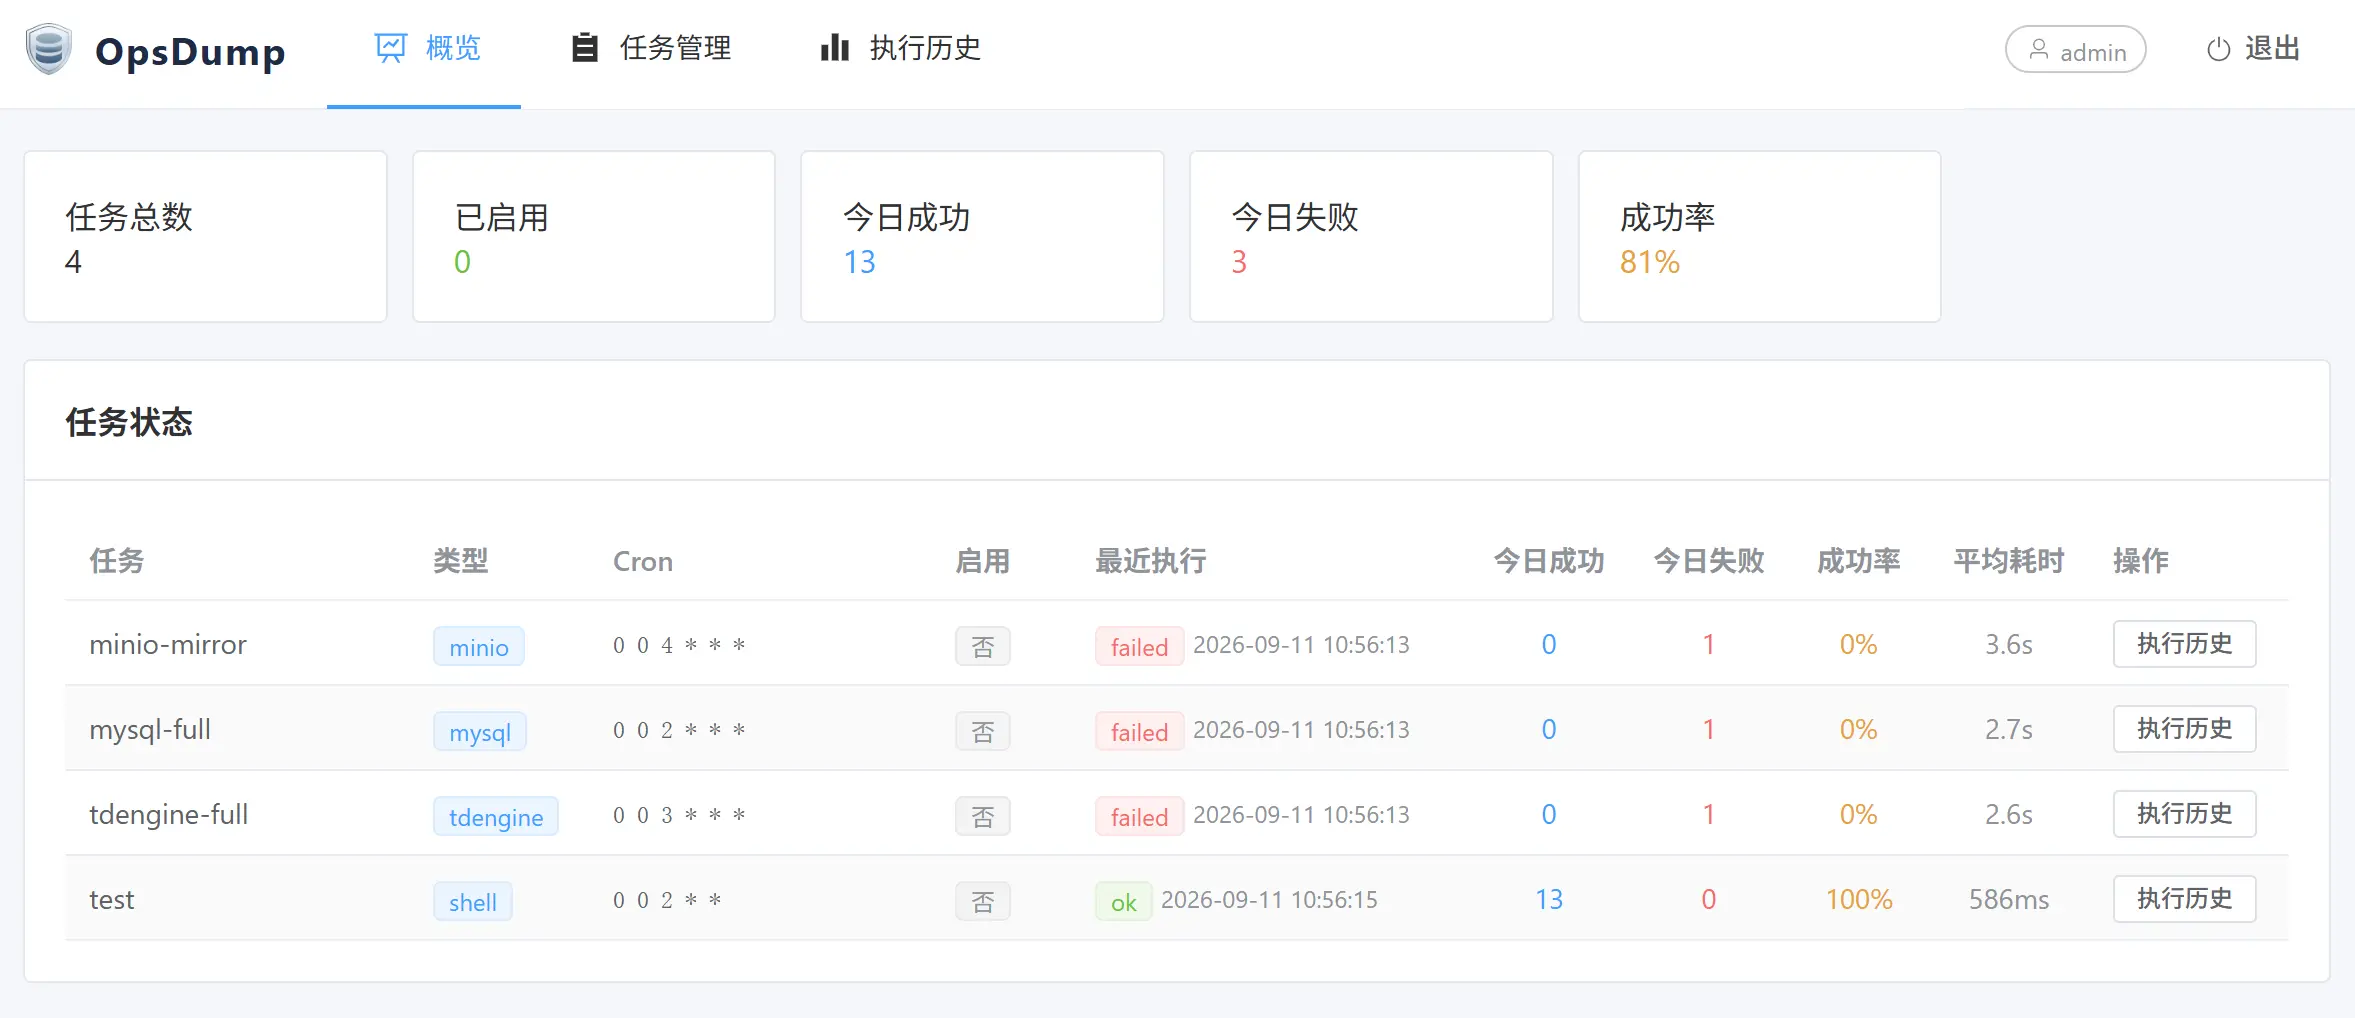Click the mysql type tag
Screen dimensions: 2355x1018
coord(480,731)
